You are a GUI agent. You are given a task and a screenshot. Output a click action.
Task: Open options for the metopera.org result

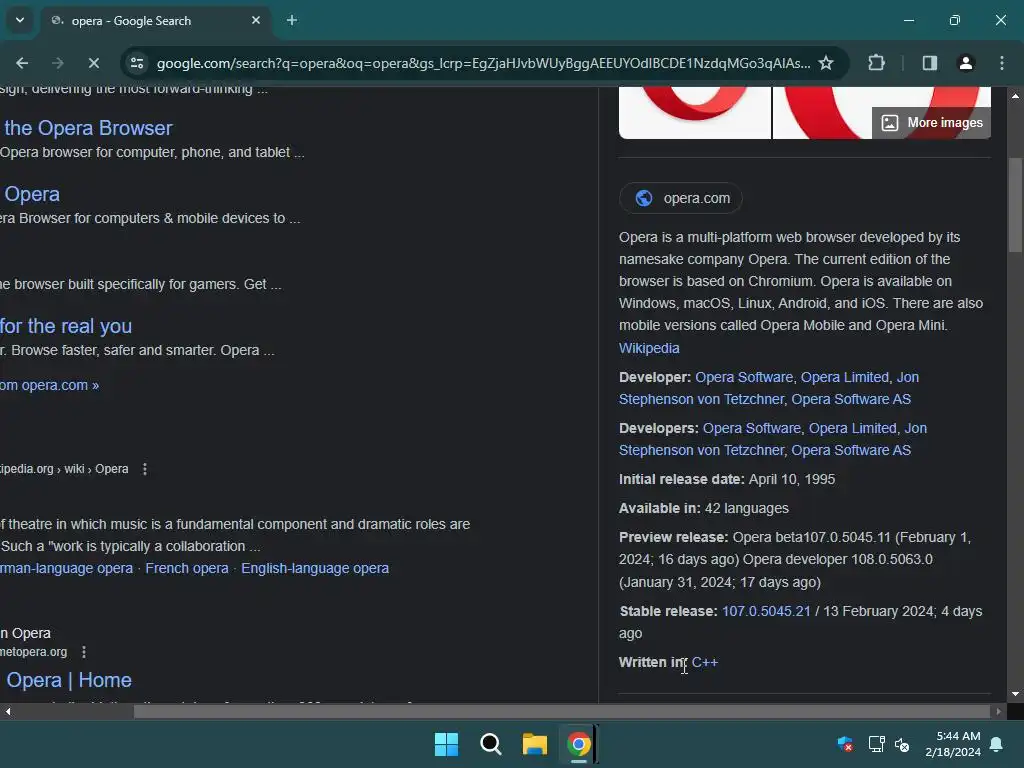click(x=84, y=652)
